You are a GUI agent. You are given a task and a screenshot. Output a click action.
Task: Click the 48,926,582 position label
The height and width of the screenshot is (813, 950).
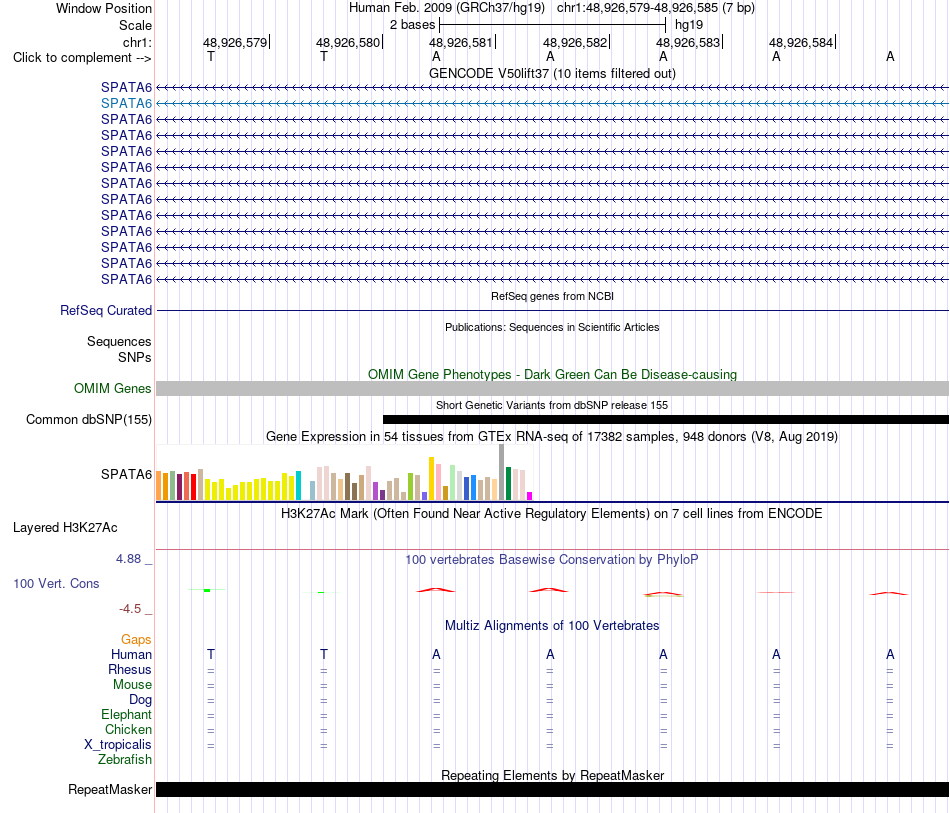point(575,42)
